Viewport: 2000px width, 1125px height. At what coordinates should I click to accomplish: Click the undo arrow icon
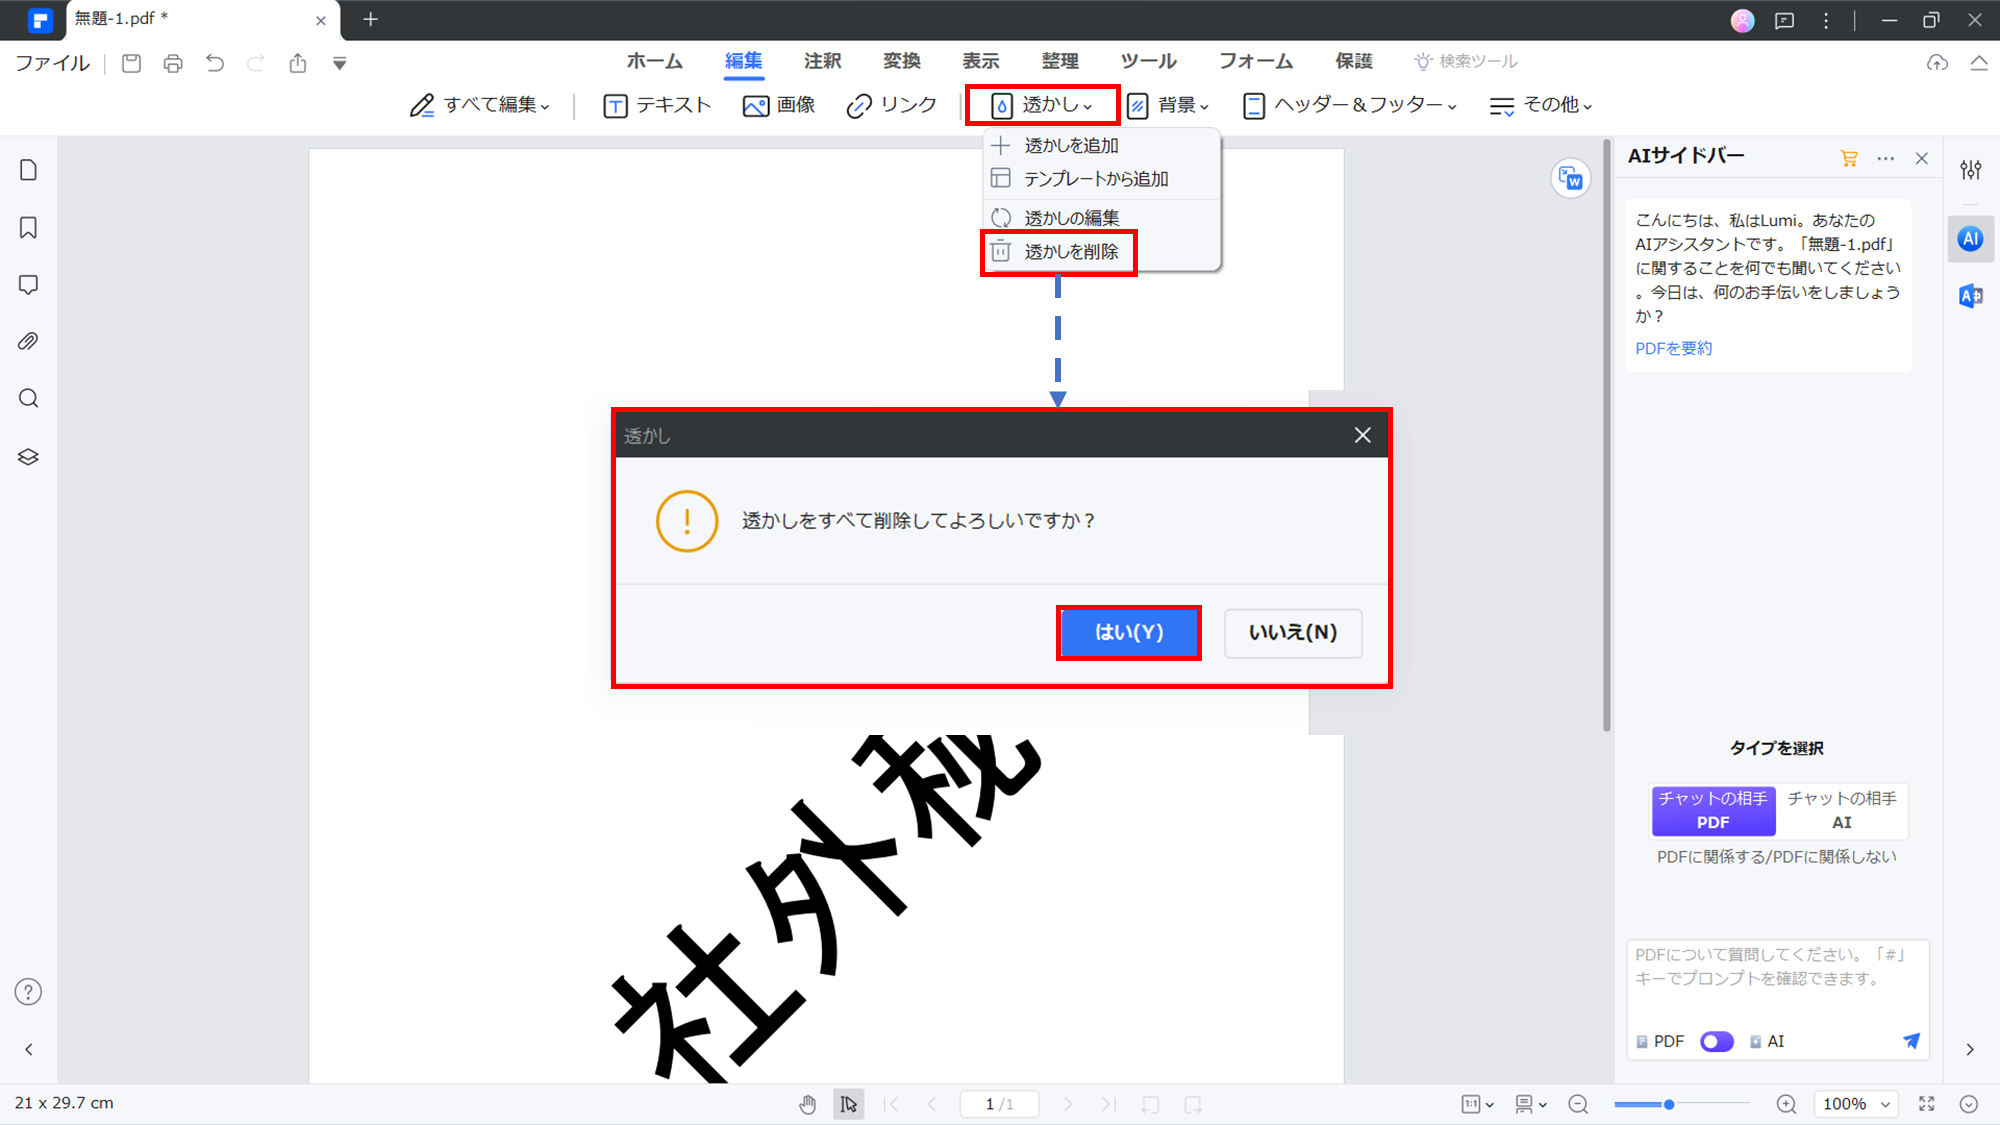pos(214,62)
